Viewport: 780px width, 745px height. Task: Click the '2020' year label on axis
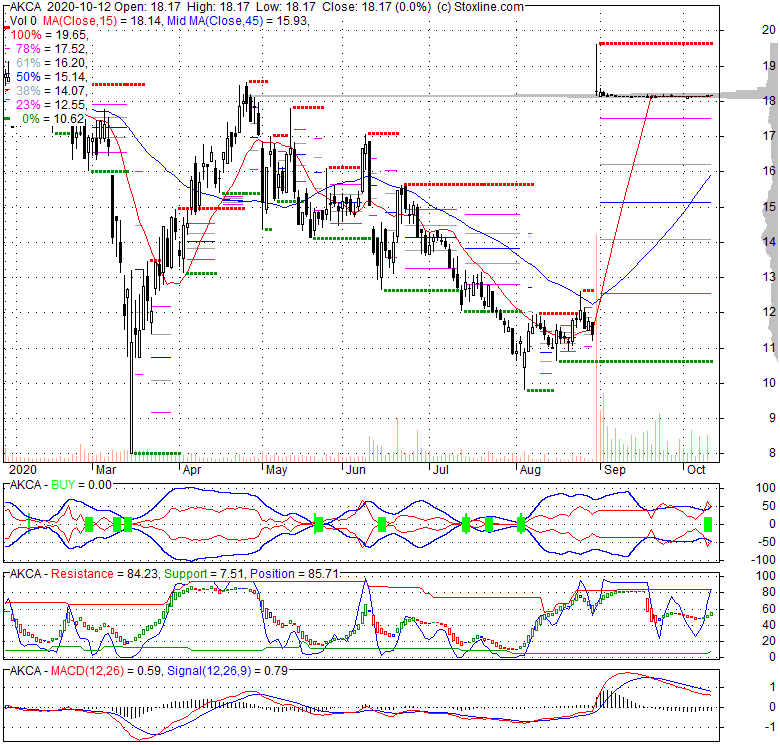coord(23,470)
